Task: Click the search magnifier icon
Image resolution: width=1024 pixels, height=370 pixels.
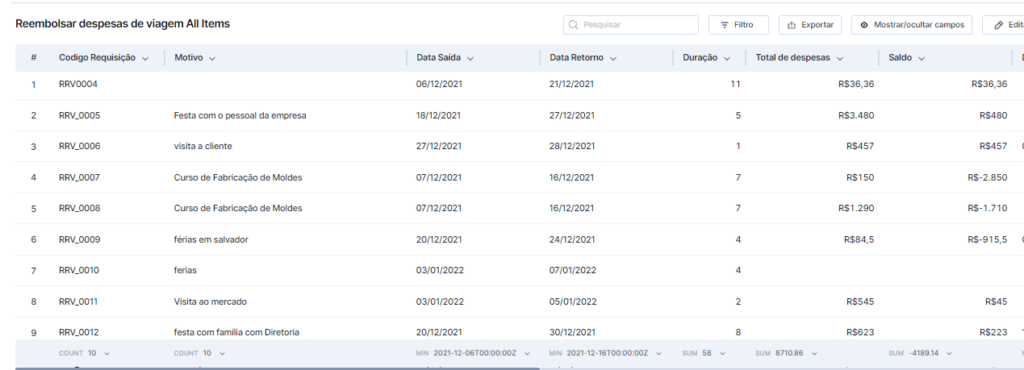Action: [573, 25]
